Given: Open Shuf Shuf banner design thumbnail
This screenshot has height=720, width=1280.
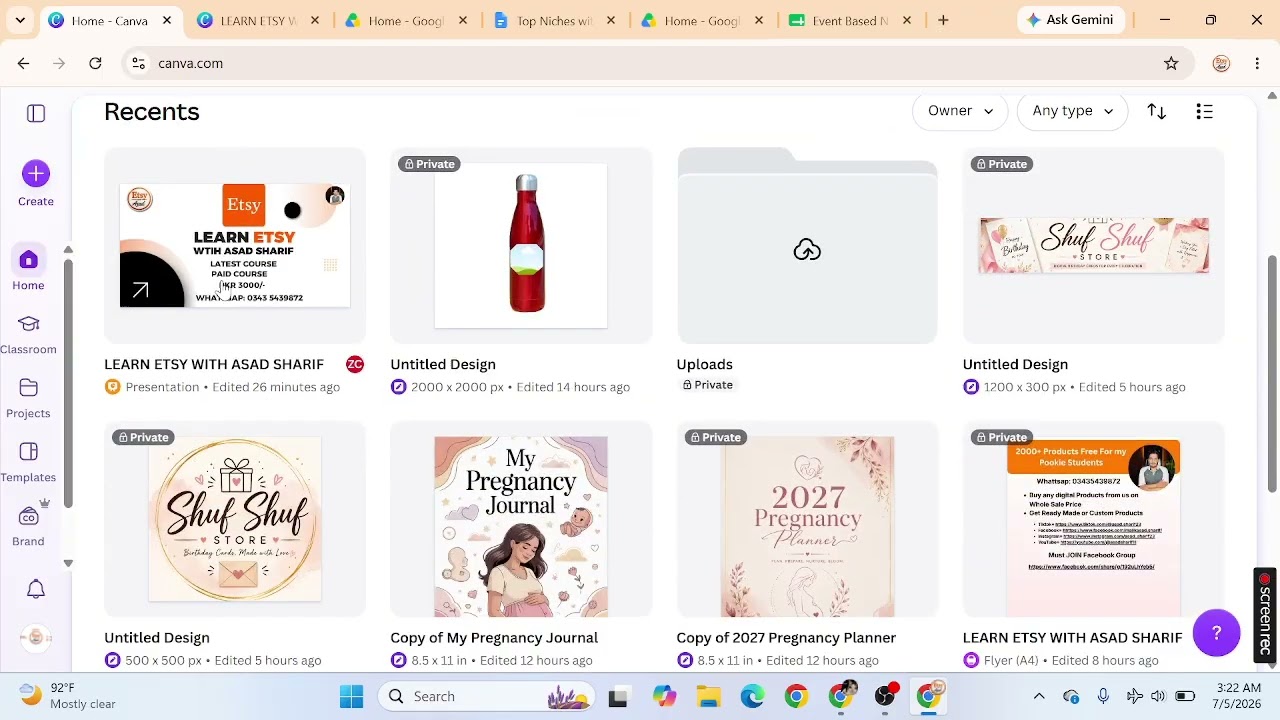Looking at the screenshot, I should click(1093, 245).
